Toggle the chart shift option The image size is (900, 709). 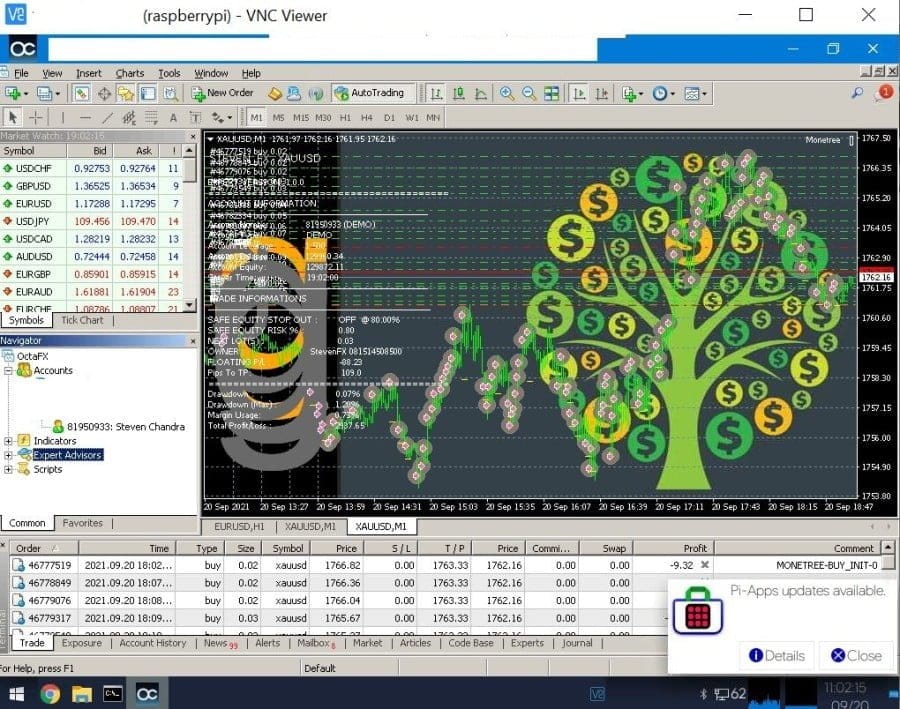(x=600, y=92)
